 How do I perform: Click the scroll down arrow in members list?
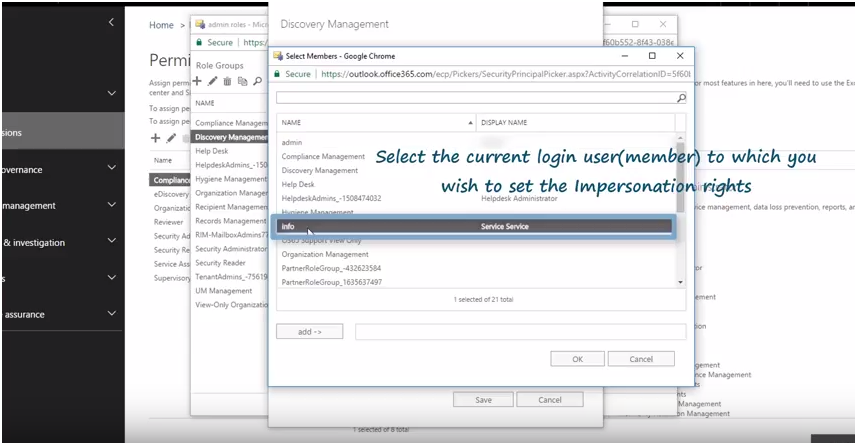pyautogui.click(x=681, y=282)
